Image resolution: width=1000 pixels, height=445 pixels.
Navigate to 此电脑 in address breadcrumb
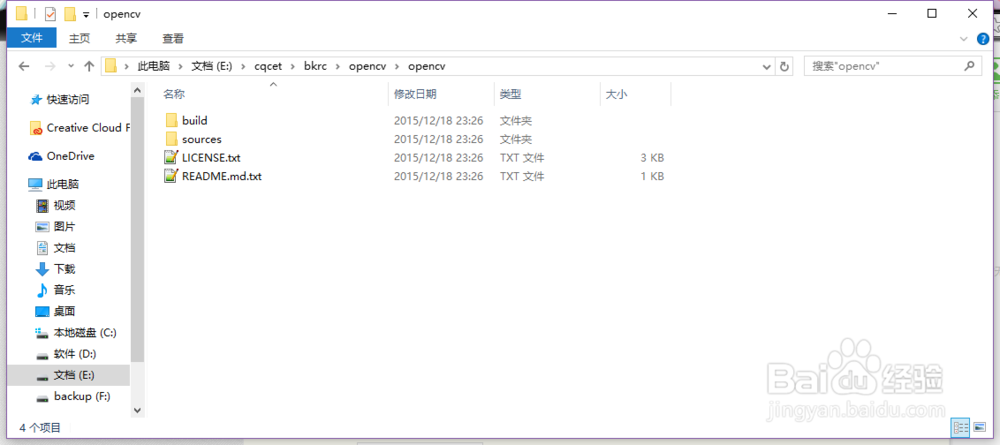153,66
